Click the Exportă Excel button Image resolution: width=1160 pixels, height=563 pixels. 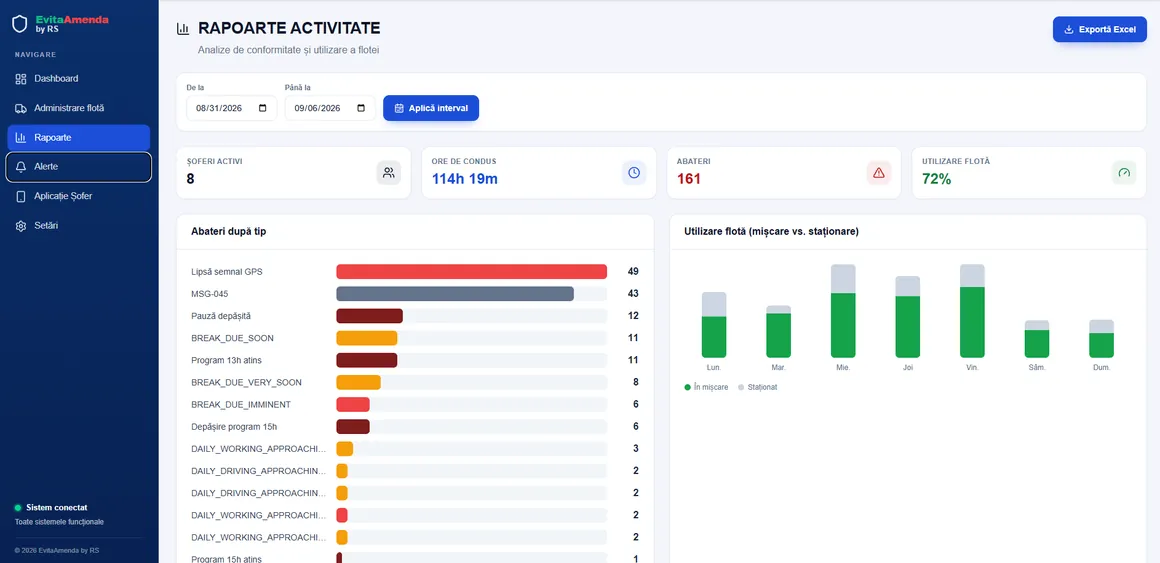coord(1100,30)
